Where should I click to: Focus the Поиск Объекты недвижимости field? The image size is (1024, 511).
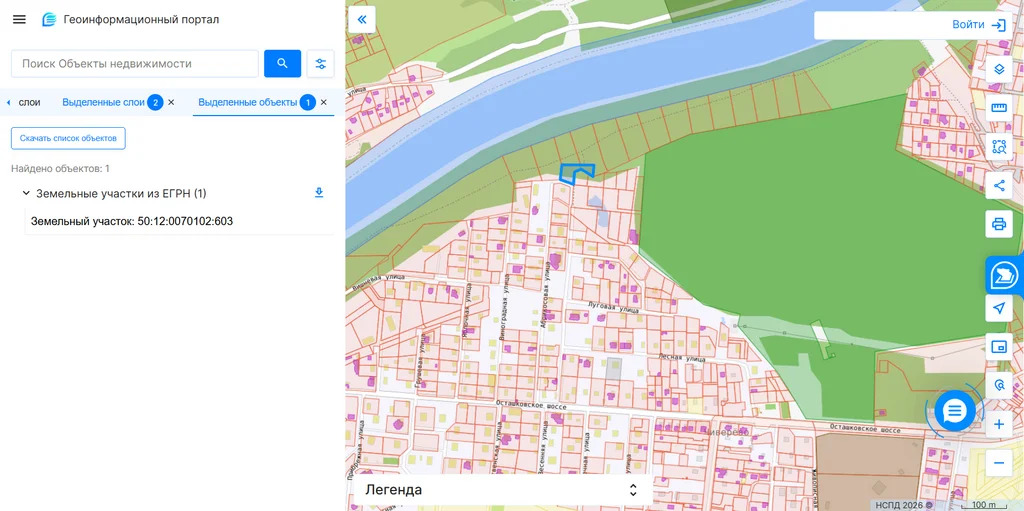click(x=135, y=64)
